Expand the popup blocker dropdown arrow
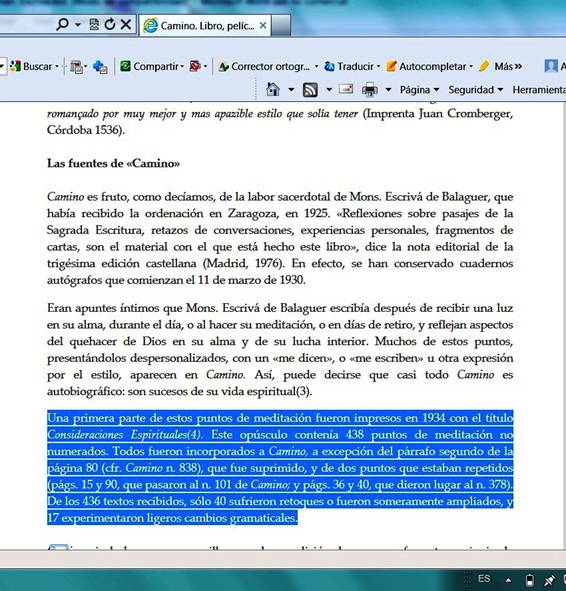 click(205, 67)
